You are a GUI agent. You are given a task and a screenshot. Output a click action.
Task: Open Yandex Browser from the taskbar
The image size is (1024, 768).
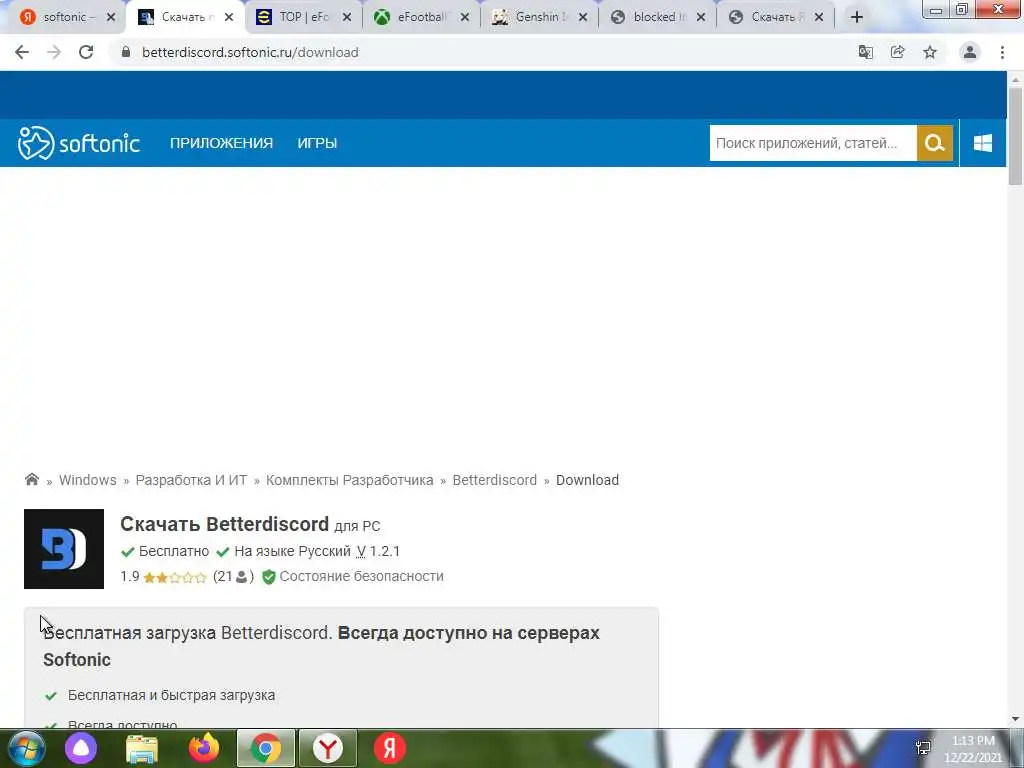pos(328,748)
